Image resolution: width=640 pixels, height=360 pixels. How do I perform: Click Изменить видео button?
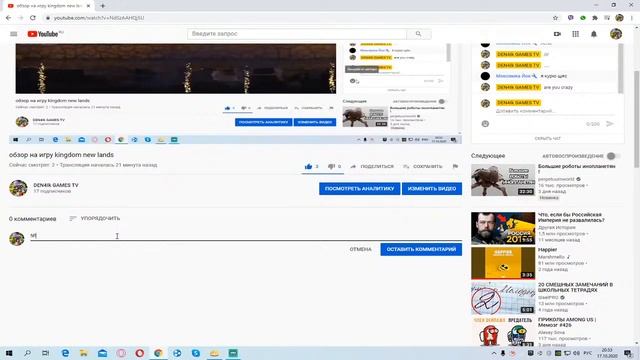click(432, 189)
